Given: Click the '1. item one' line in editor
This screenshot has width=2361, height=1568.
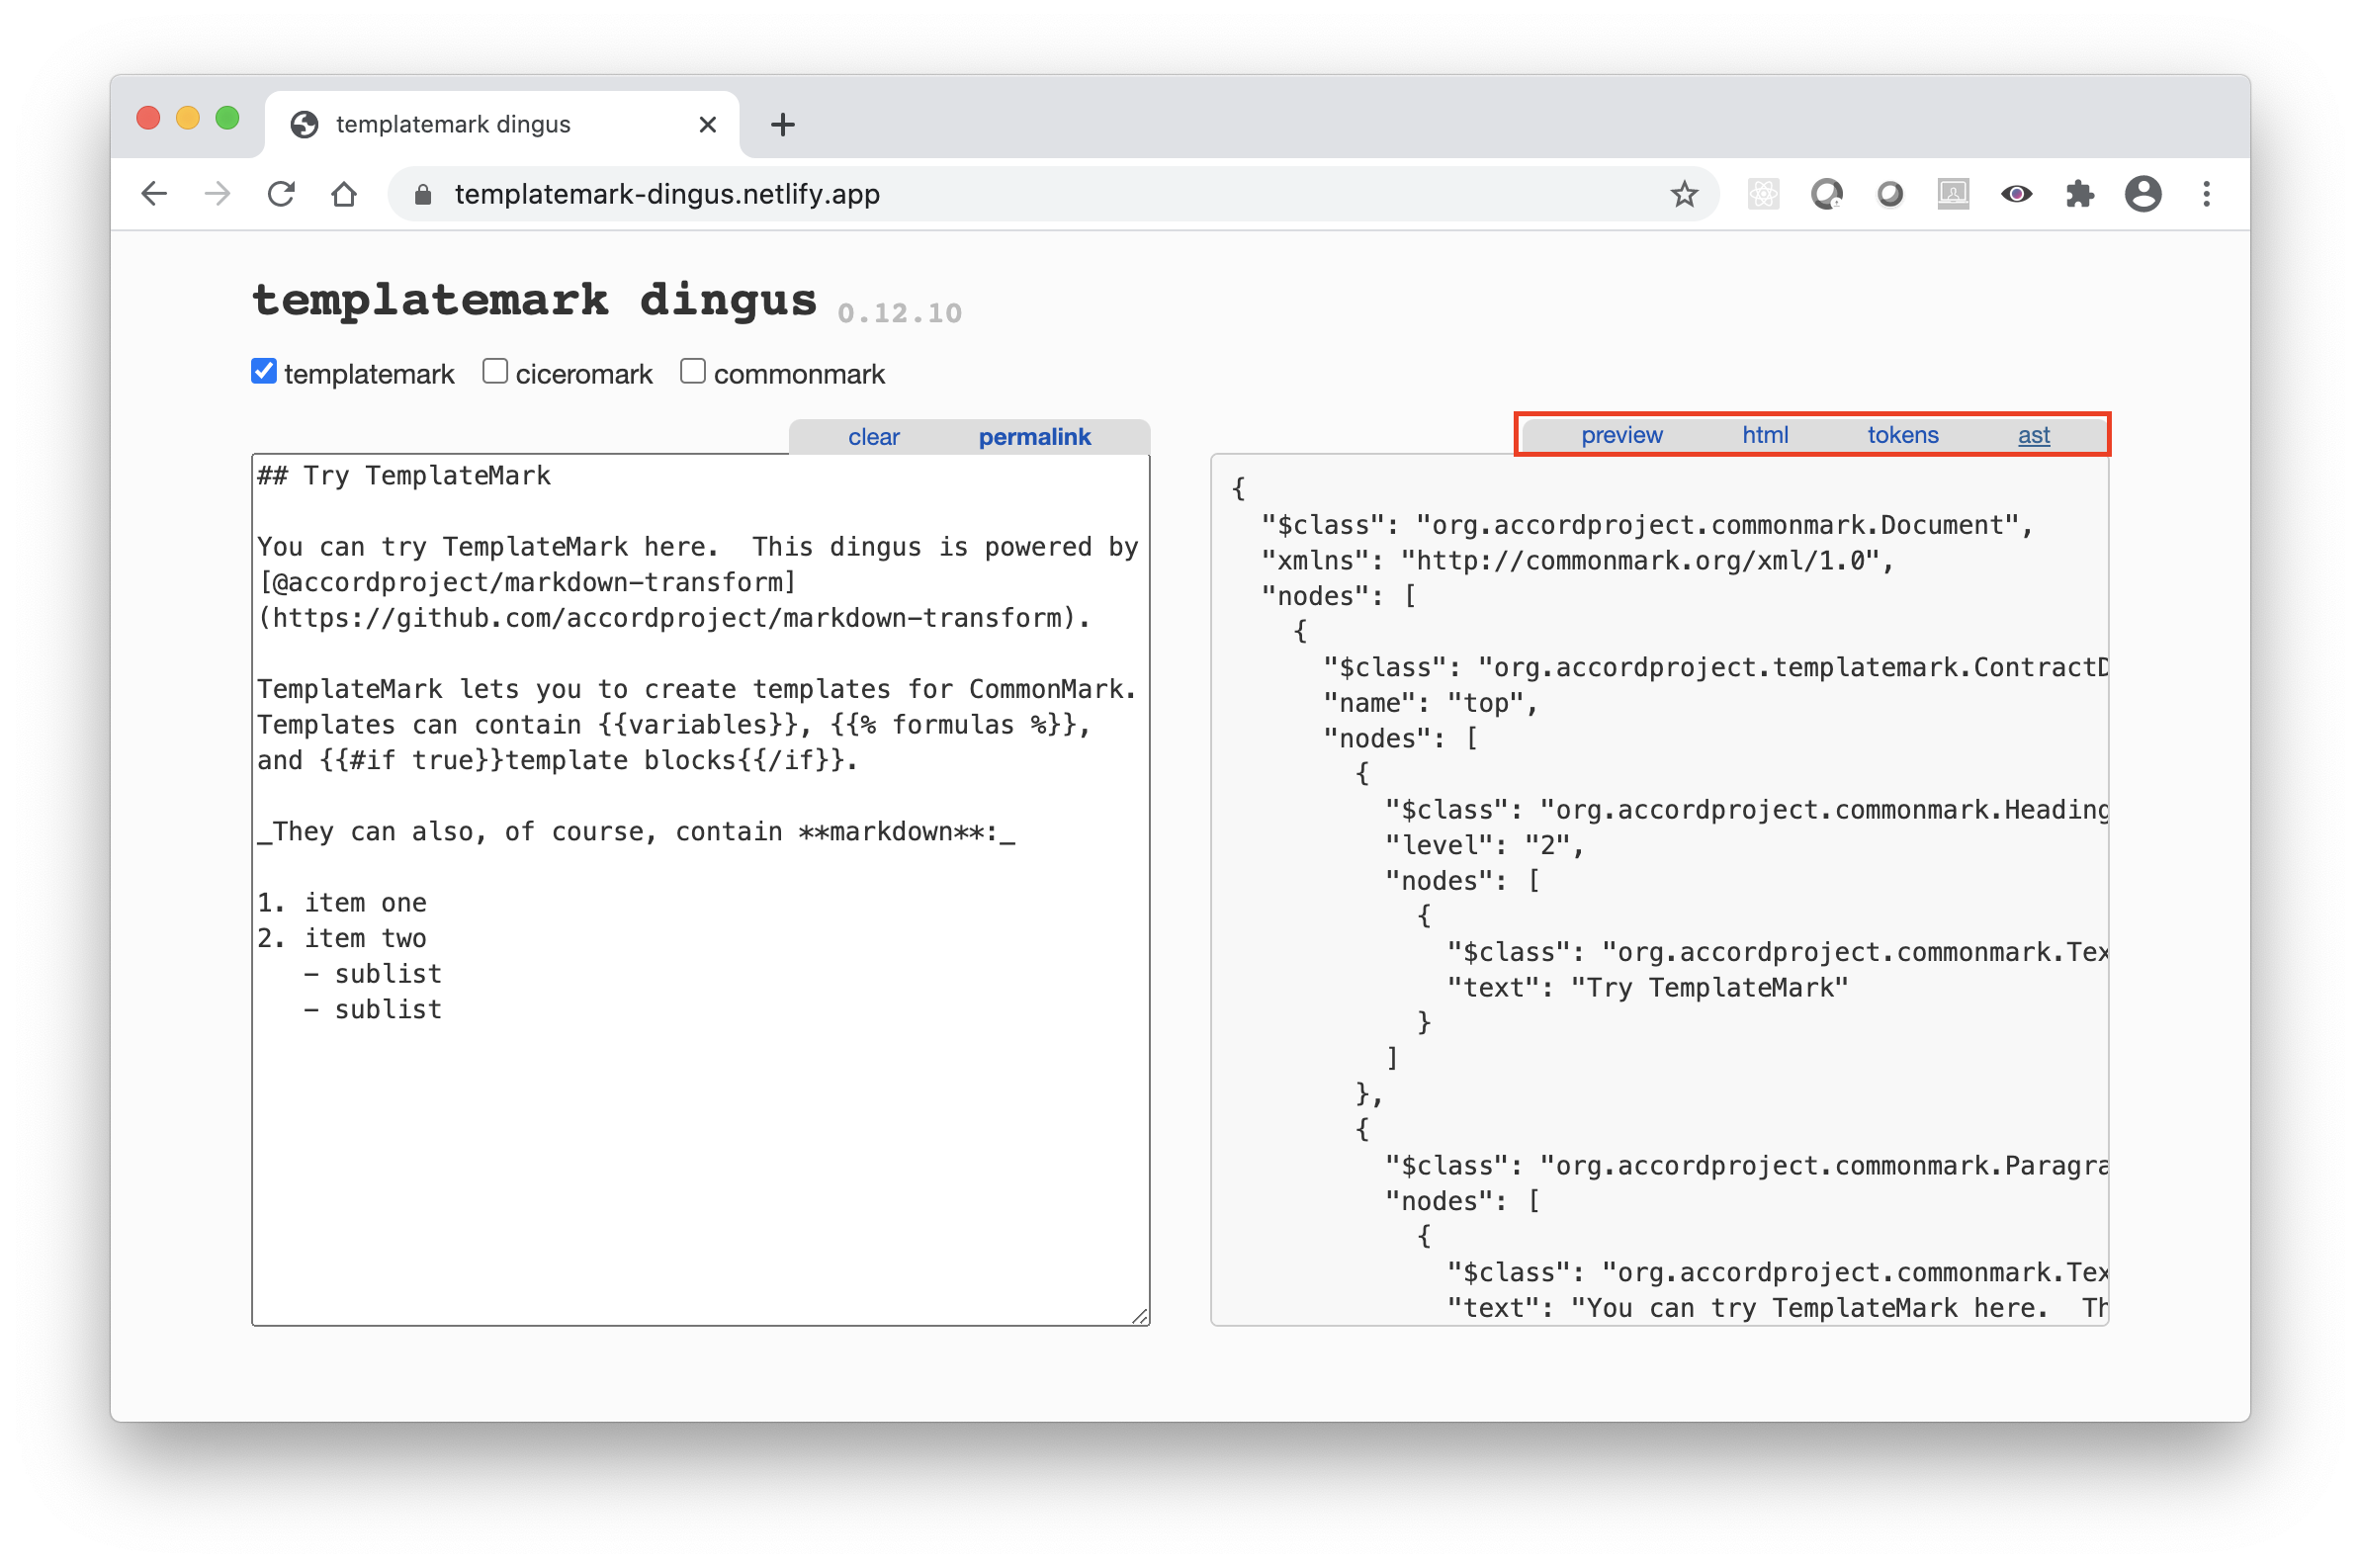Looking at the screenshot, I should [x=342, y=902].
